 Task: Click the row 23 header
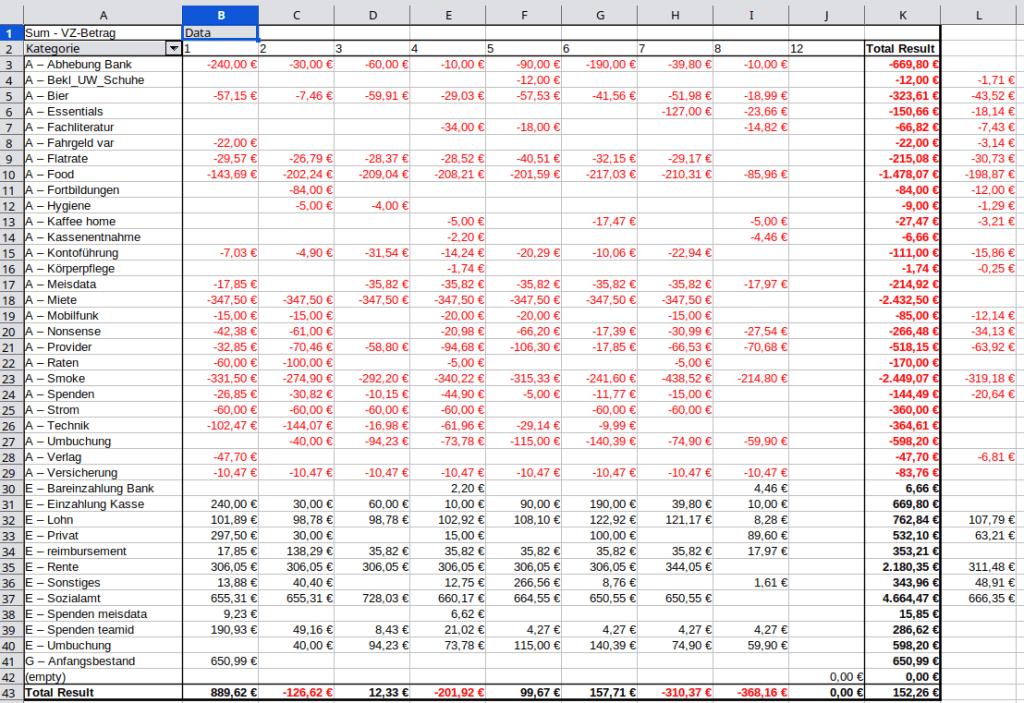(11, 379)
